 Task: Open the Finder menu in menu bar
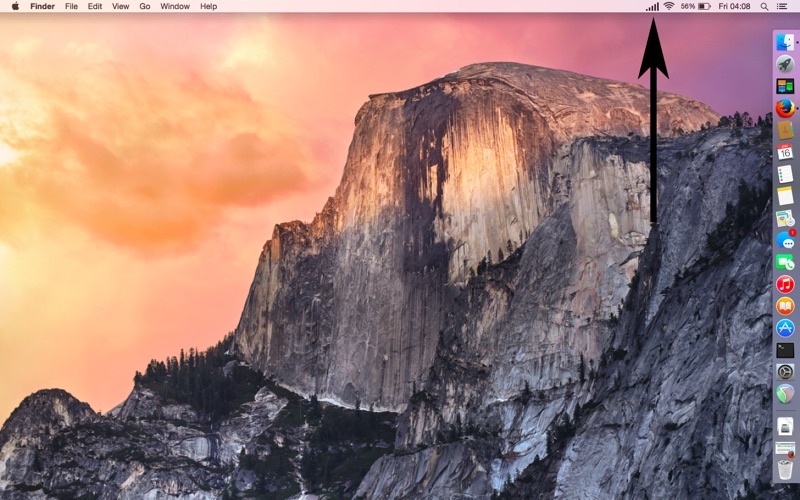pyautogui.click(x=42, y=6)
